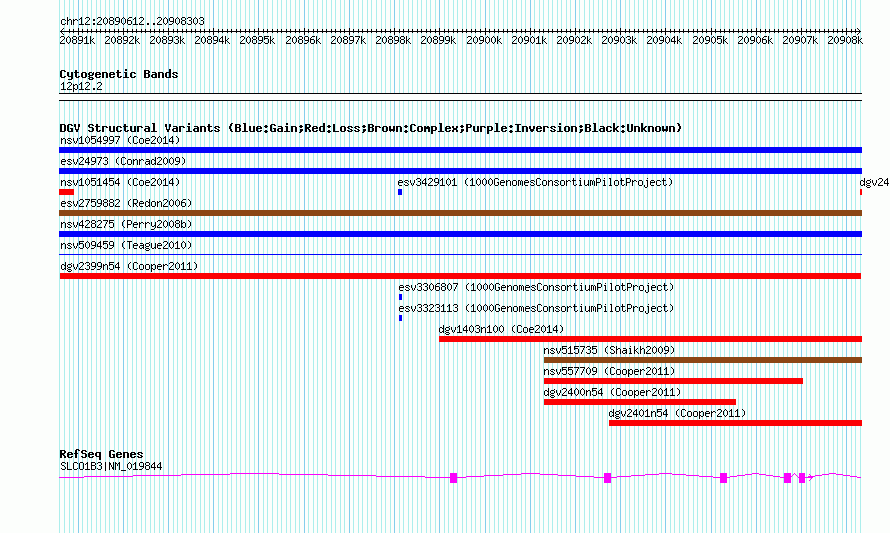Image resolution: width=890 pixels, height=533 pixels.
Task: Click the nsv1051454 (Coe2014) label
Action: pyautogui.click(x=120, y=182)
